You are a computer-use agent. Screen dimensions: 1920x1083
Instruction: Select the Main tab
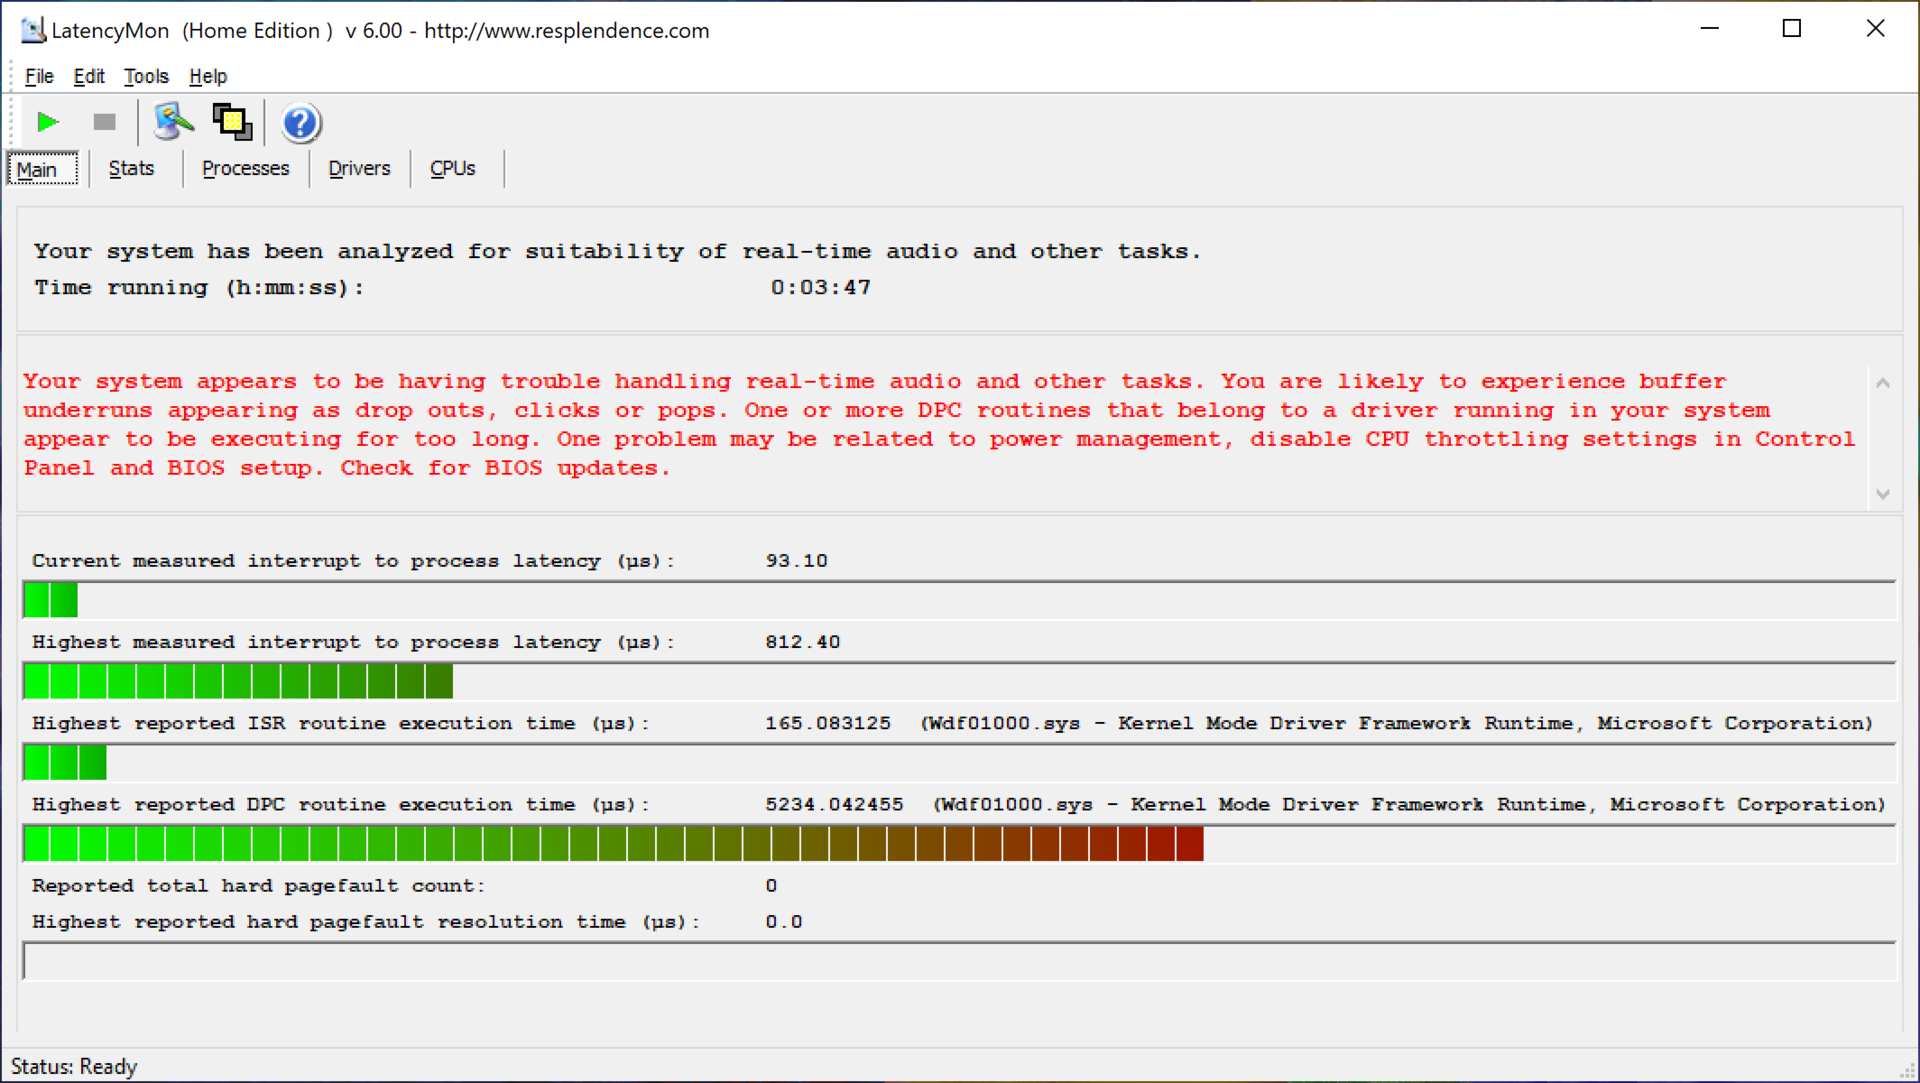tap(38, 169)
